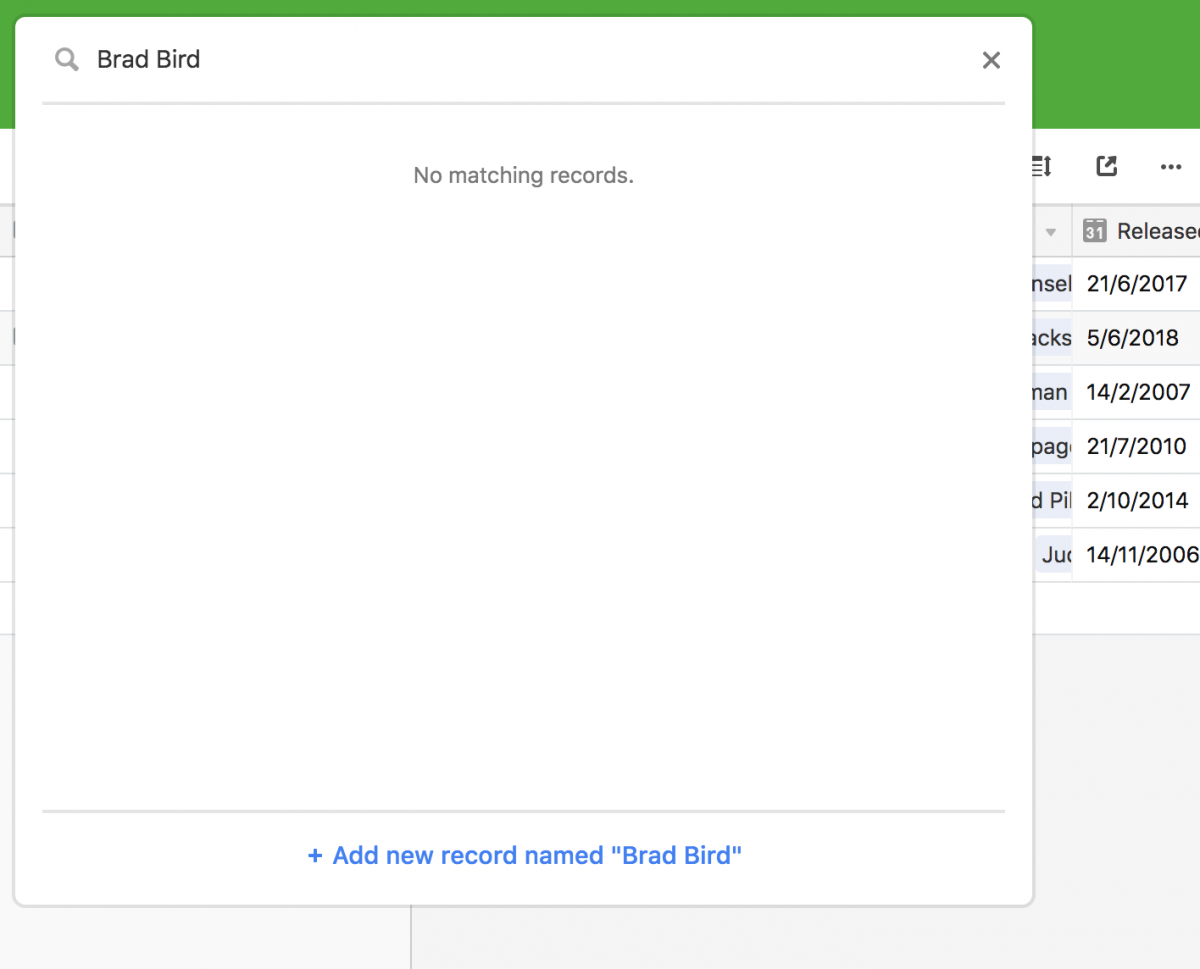1200x969 pixels.
Task: Click the magnifying glass search icon
Action: (67, 60)
